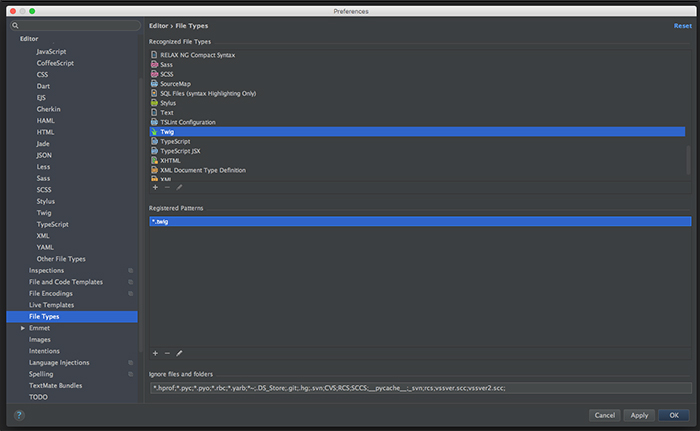
Task: Open JSON settings in sidebar
Action: pyautogui.click(x=44, y=155)
